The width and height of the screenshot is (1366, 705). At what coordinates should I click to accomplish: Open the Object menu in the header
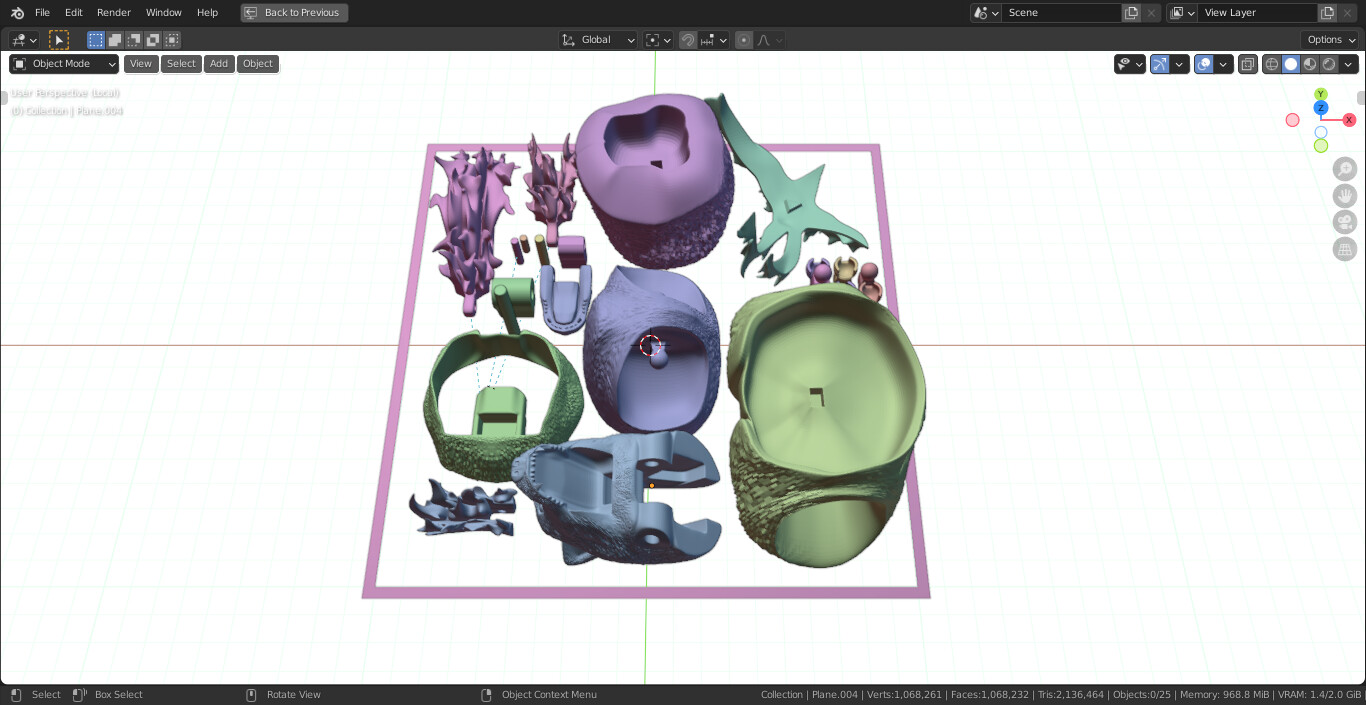[x=257, y=63]
